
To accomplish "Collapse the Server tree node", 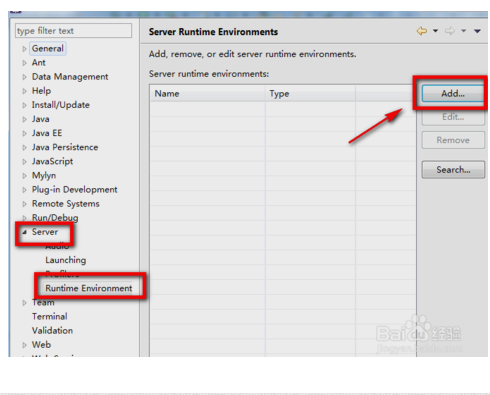I will click(24, 232).
